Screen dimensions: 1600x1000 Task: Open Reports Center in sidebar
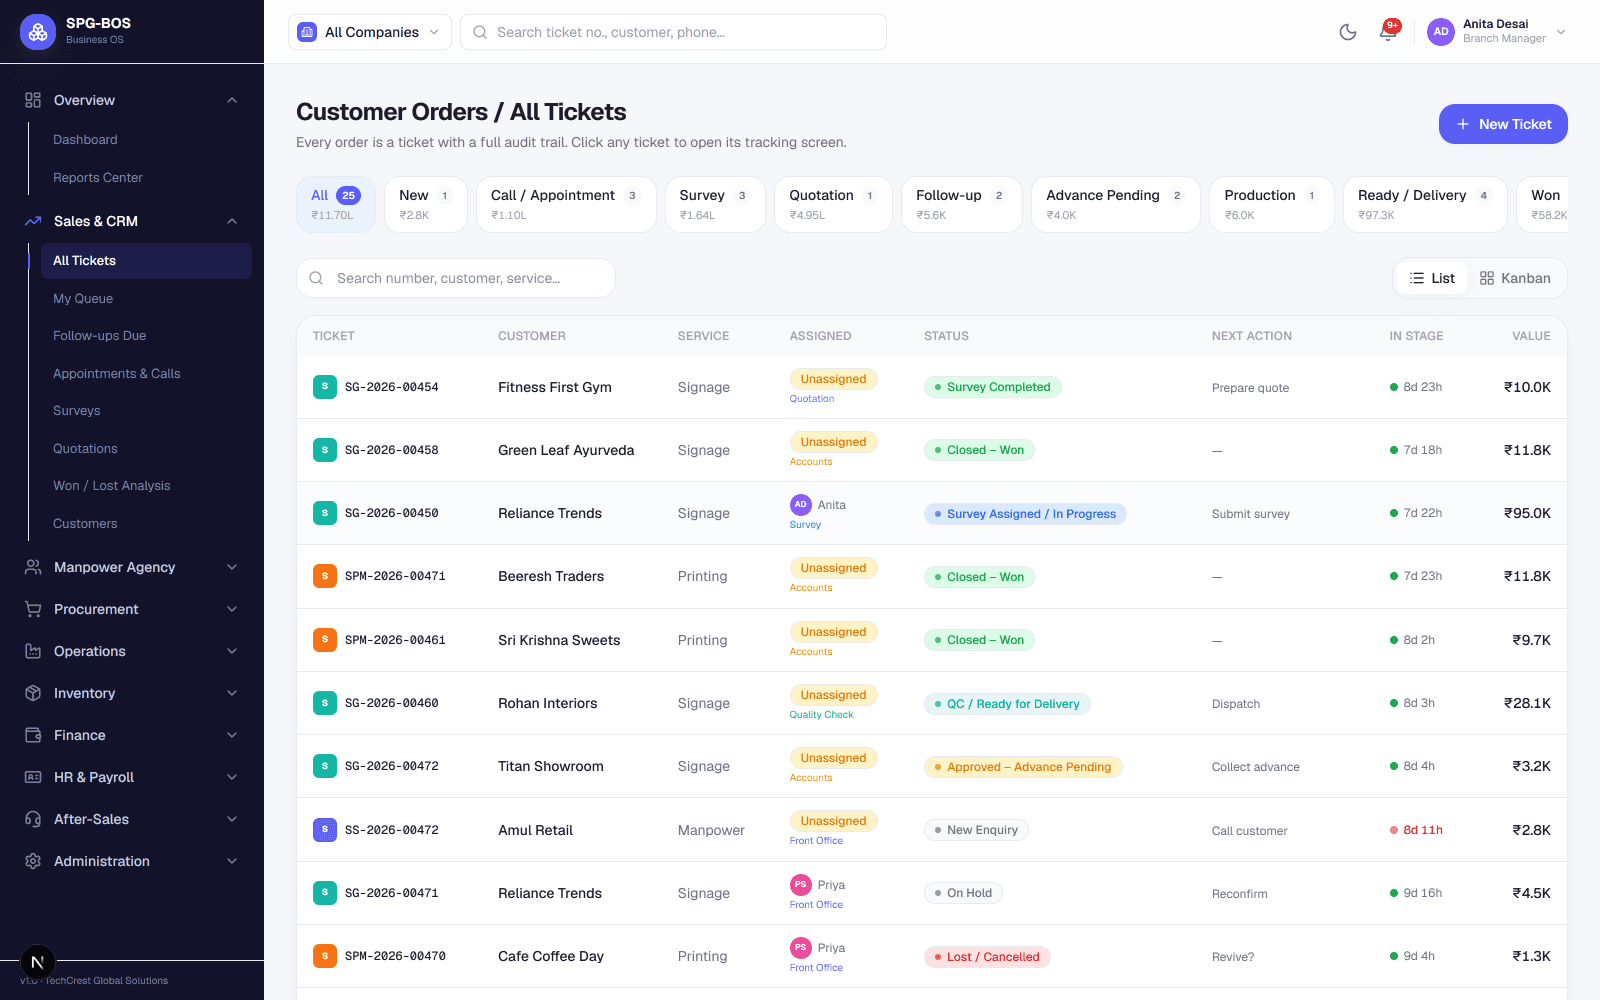coord(98,178)
